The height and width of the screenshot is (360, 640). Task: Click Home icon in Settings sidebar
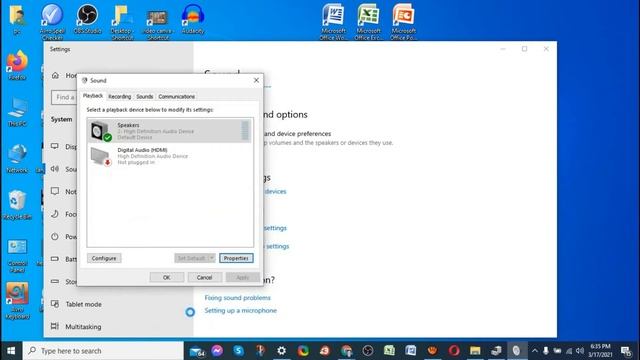[x=56, y=76]
